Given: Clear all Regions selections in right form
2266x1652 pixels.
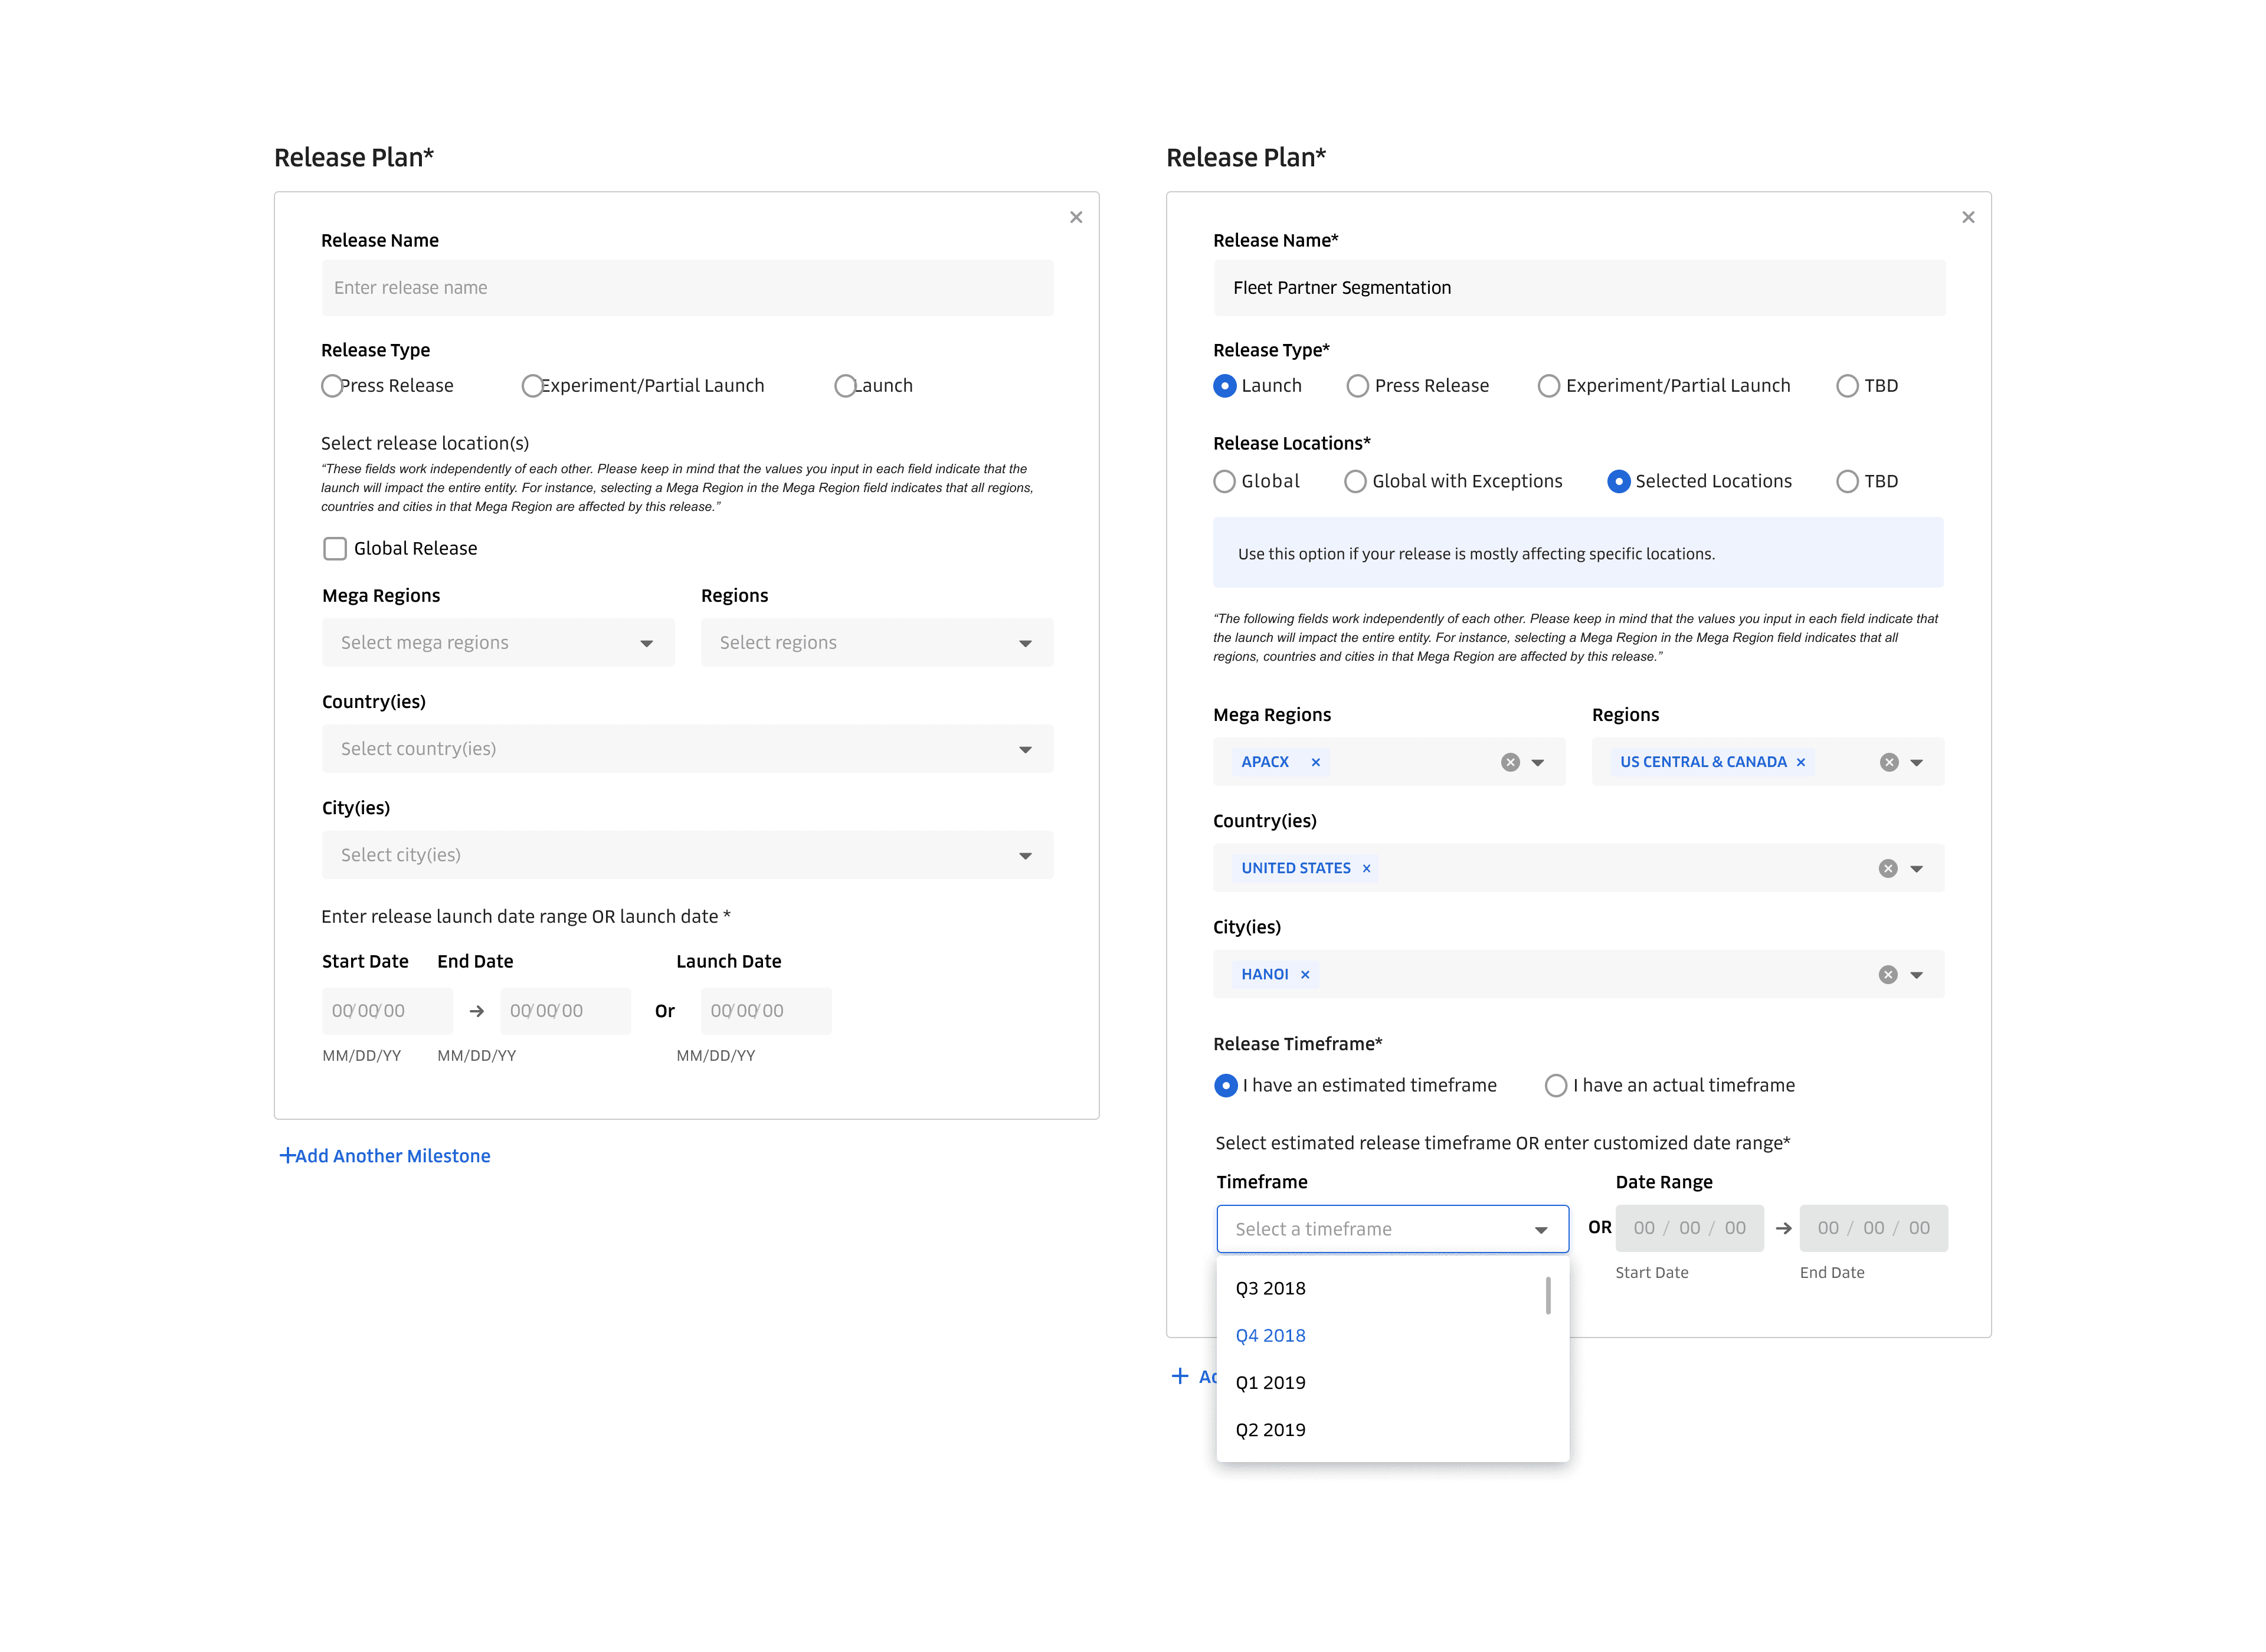Looking at the screenshot, I should (1889, 762).
